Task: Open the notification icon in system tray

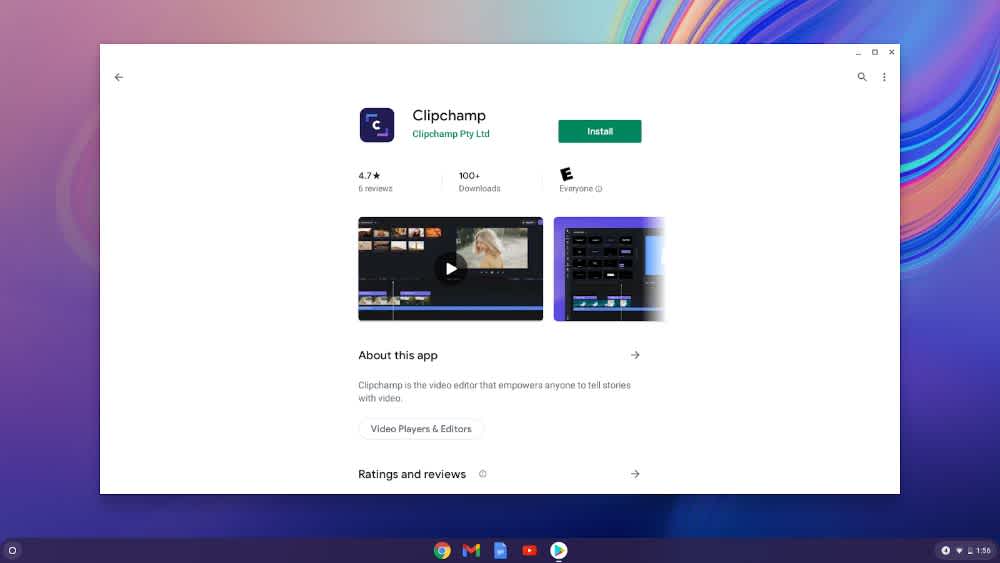Action: 946,550
